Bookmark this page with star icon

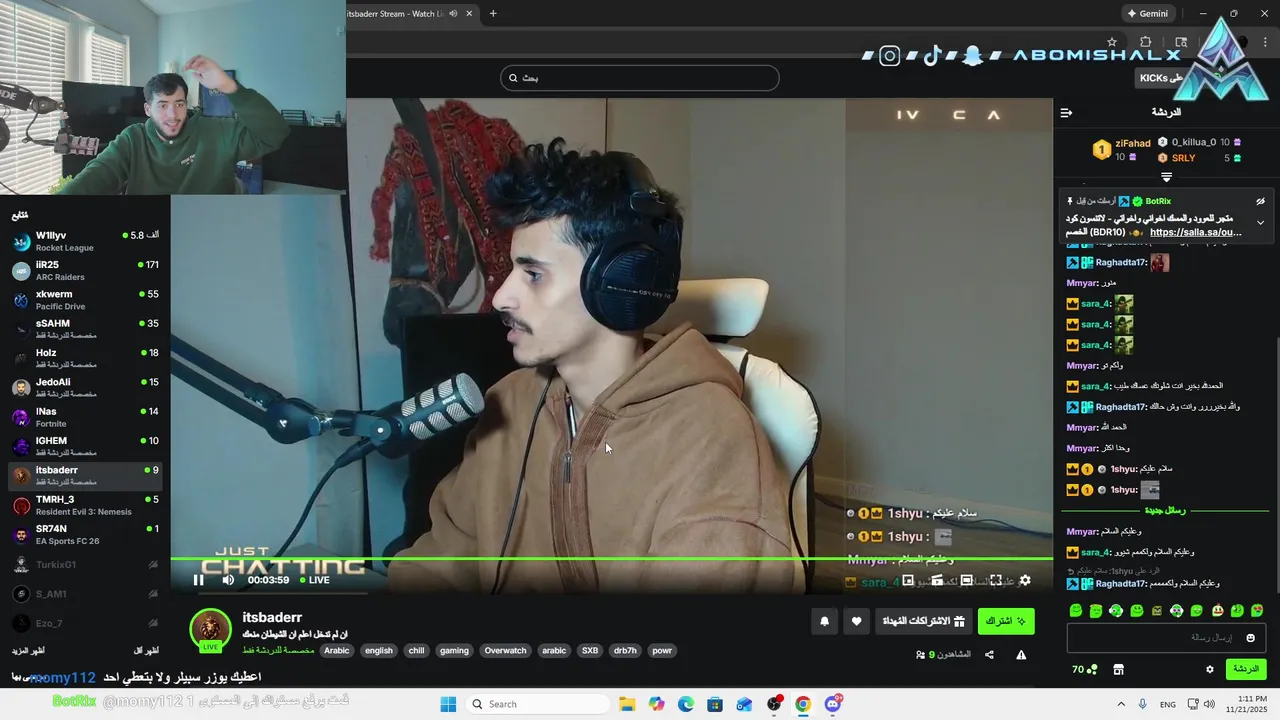coord(1111,42)
